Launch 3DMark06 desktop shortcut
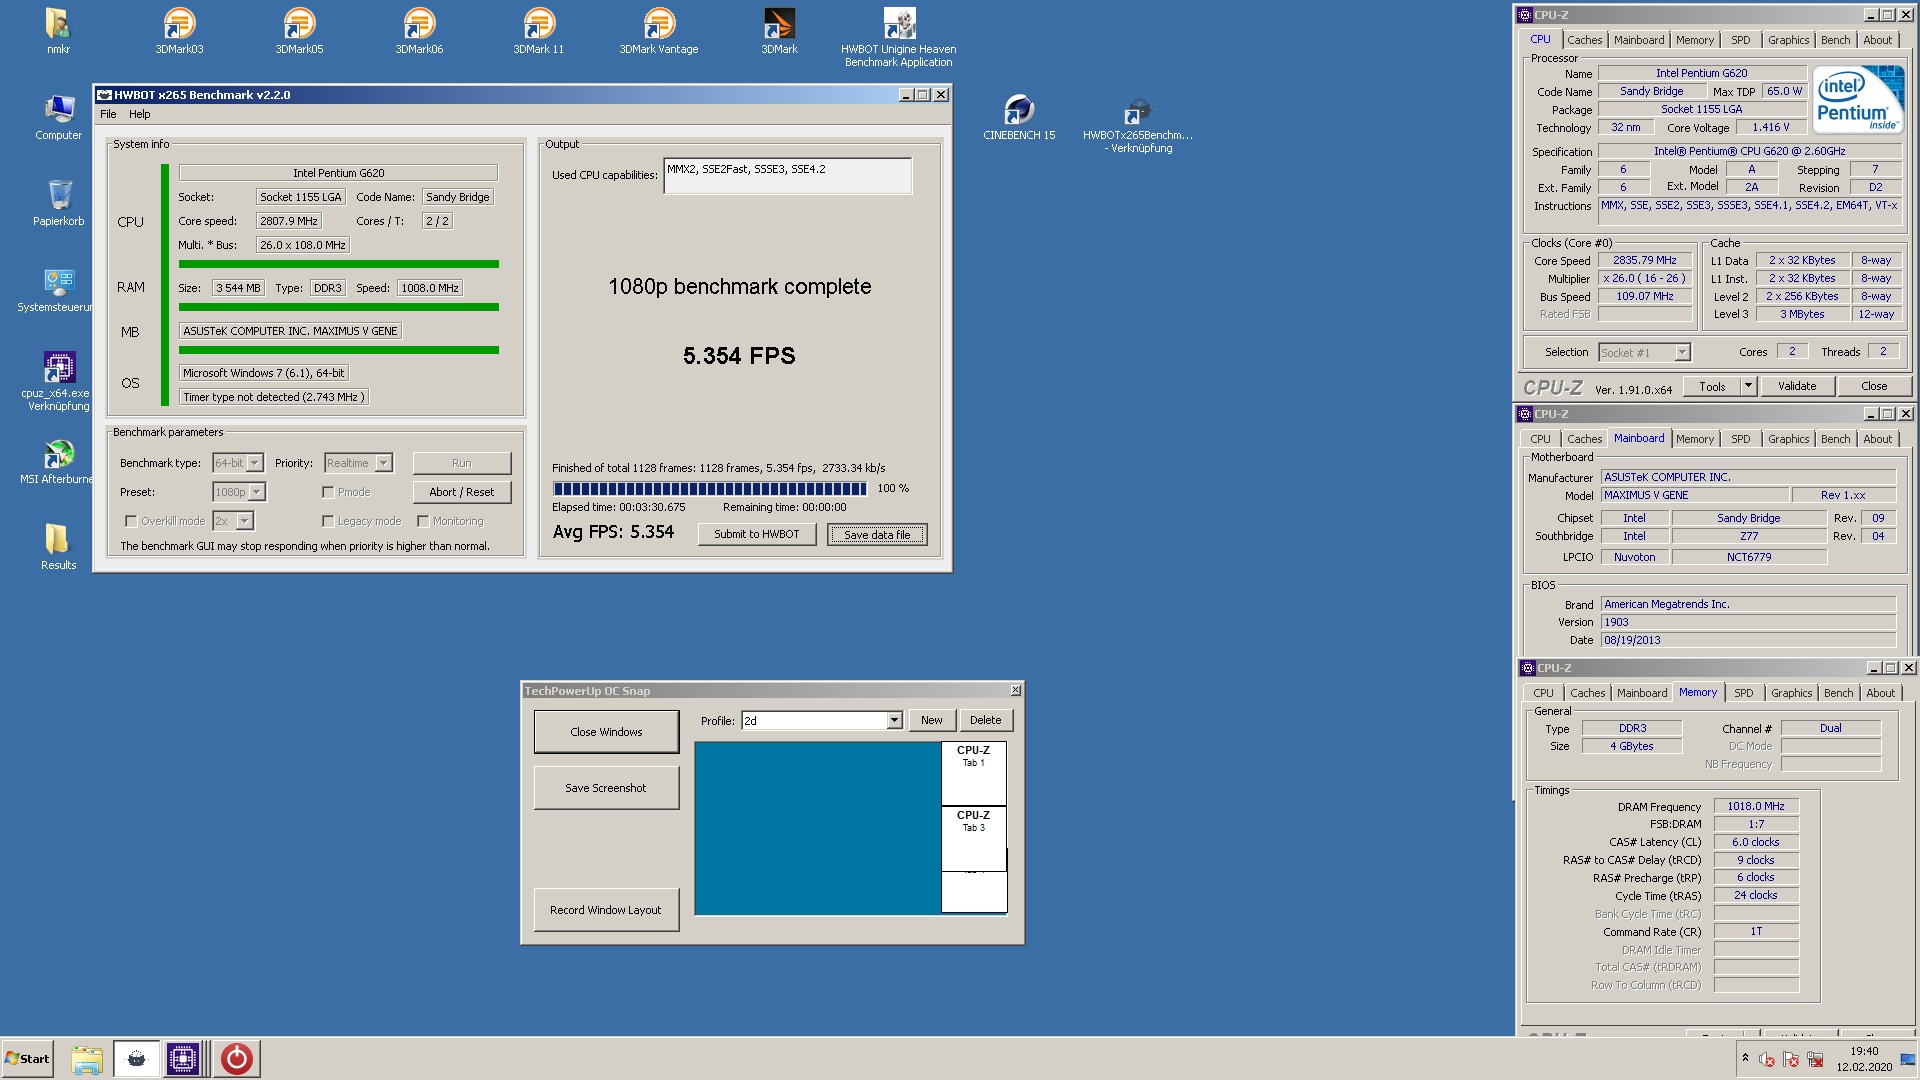 coord(419,31)
